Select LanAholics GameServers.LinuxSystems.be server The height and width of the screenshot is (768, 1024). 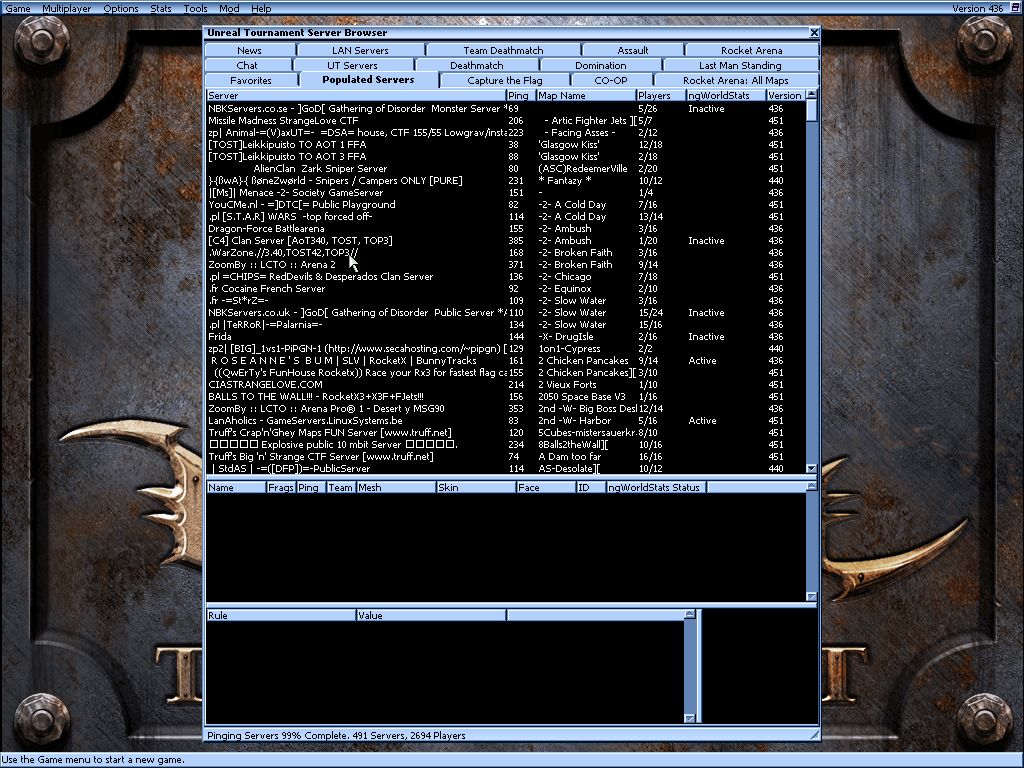coord(506,421)
